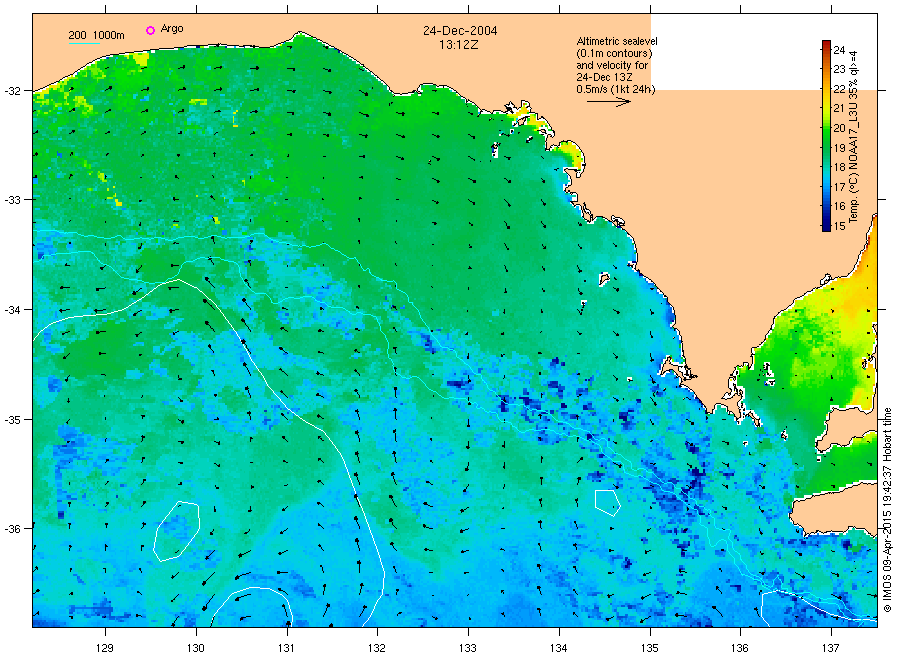Screen dimensions: 900x660
Task: Click latitude axis label -32
Action: (11, 91)
